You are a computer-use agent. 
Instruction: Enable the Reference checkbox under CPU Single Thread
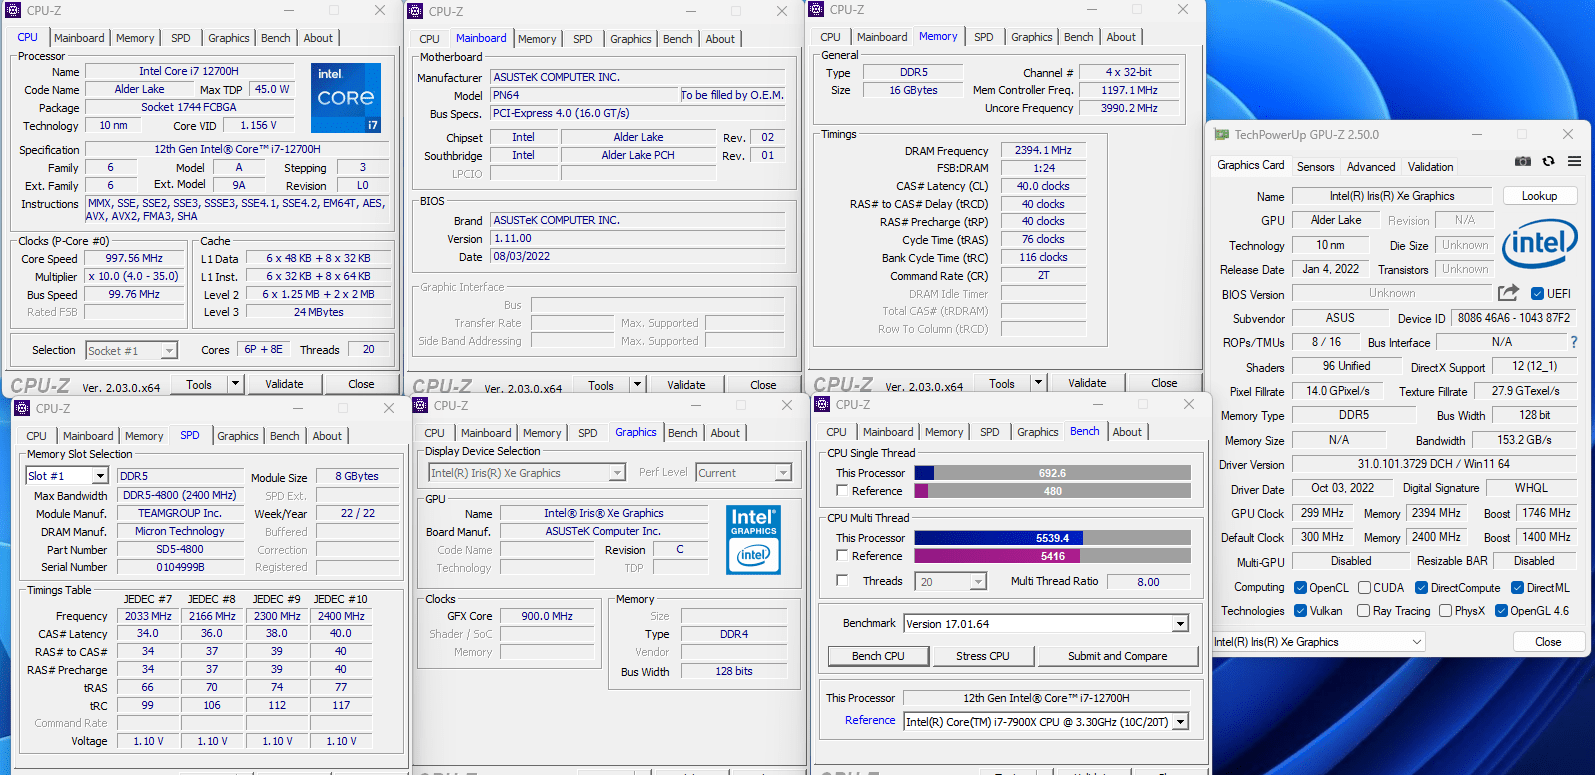click(x=842, y=490)
